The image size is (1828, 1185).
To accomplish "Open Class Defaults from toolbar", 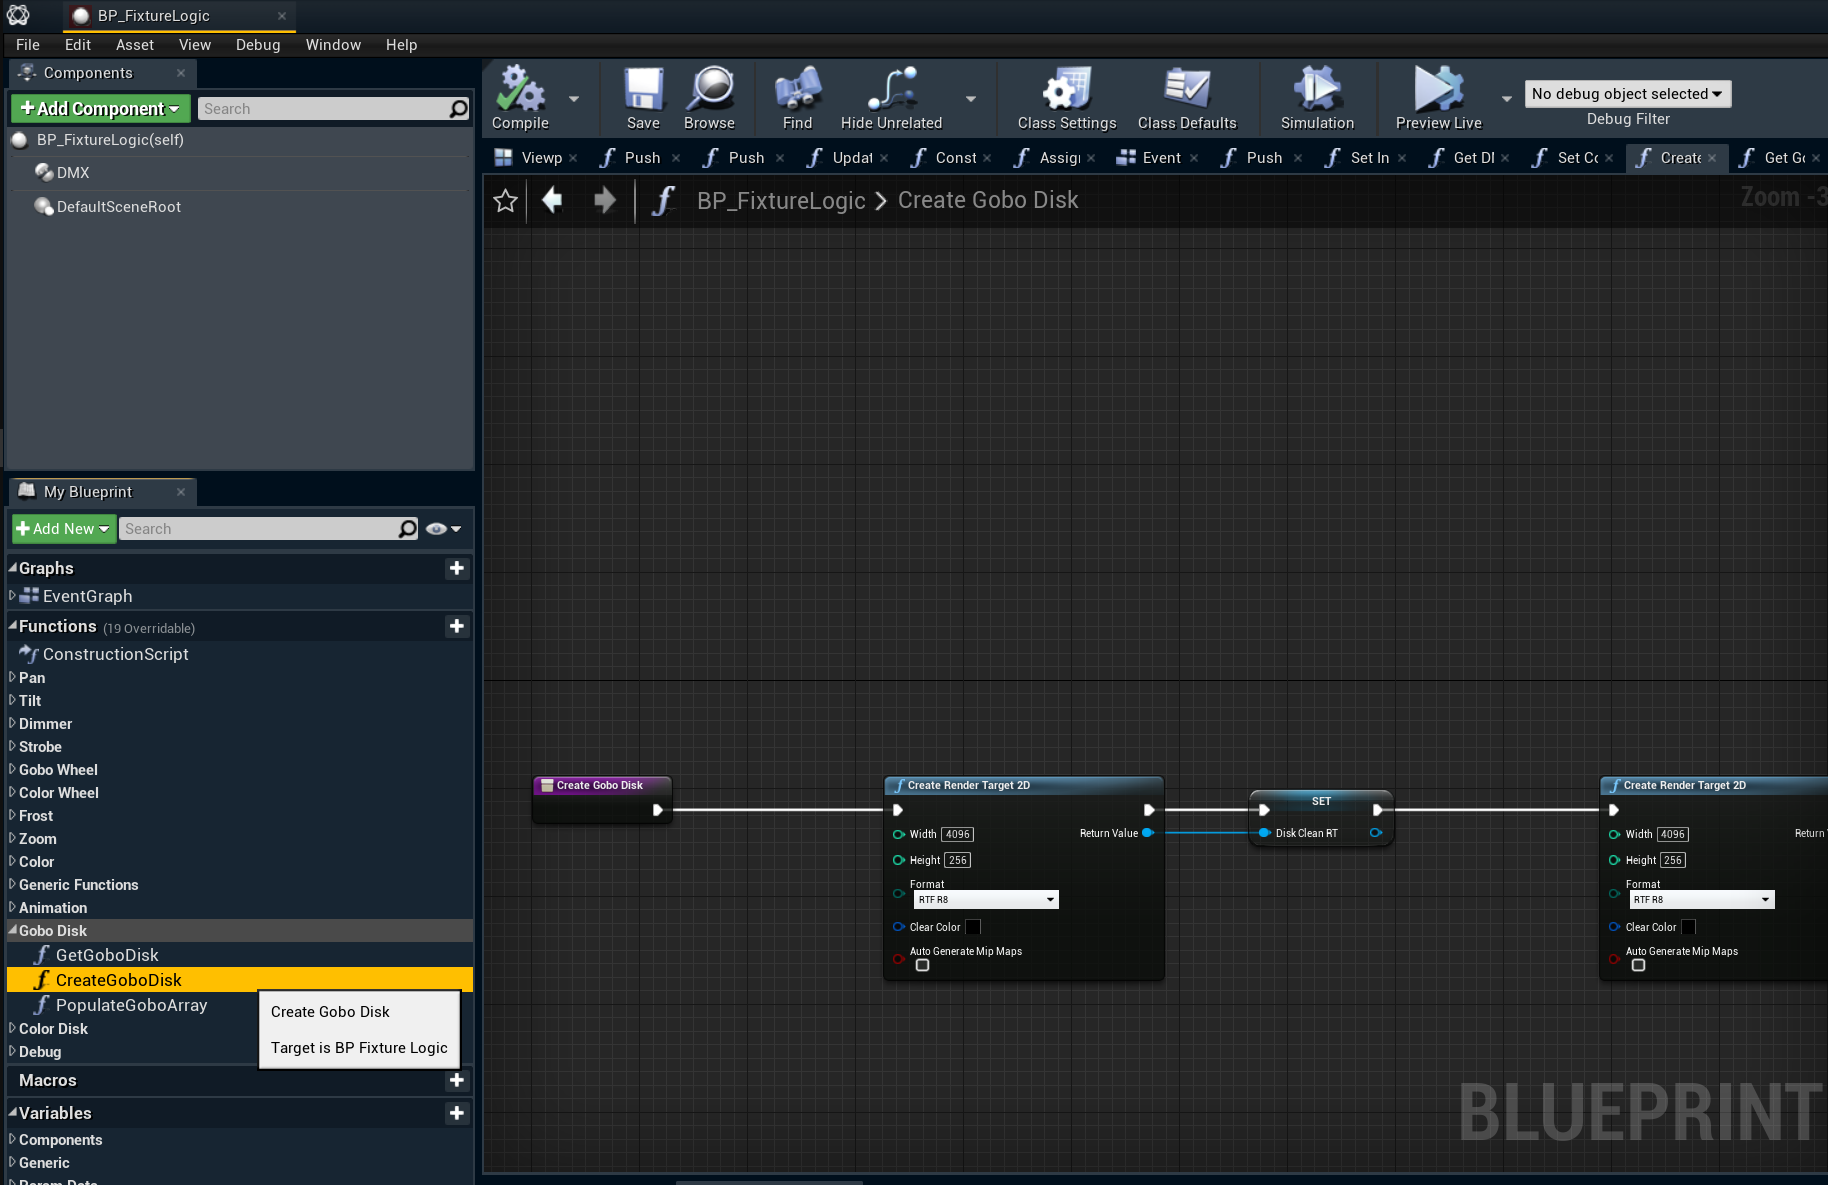I will click(1187, 91).
